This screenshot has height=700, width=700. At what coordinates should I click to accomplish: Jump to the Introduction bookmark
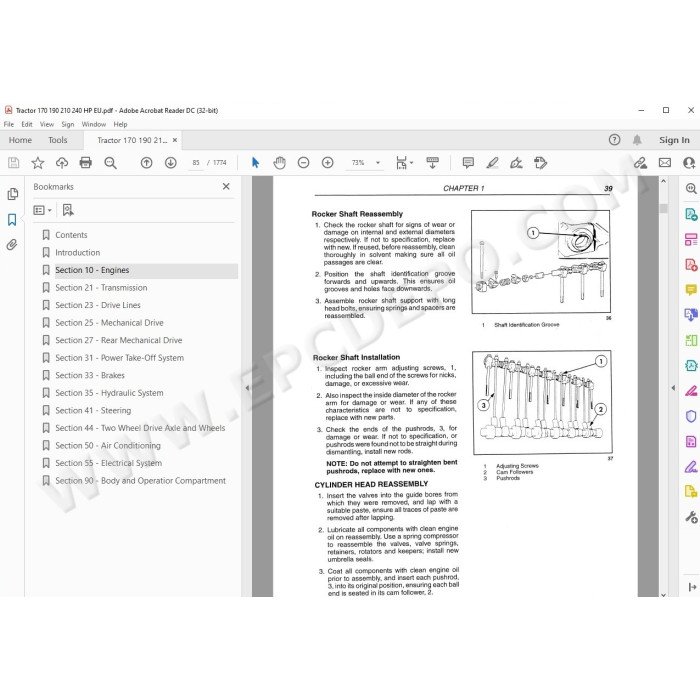(77, 252)
